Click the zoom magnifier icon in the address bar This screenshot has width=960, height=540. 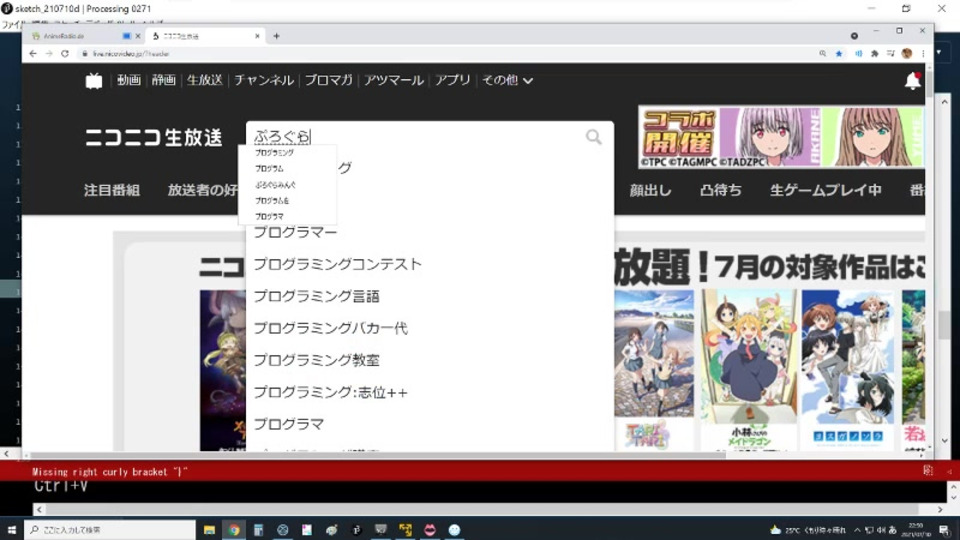pos(822,54)
